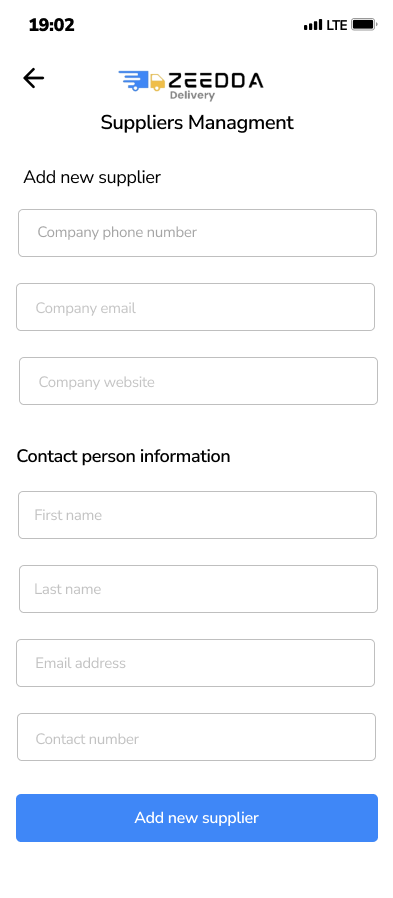Viewport: 393px width, 898px height.
Task: Focus the First name field
Action: click(x=198, y=515)
